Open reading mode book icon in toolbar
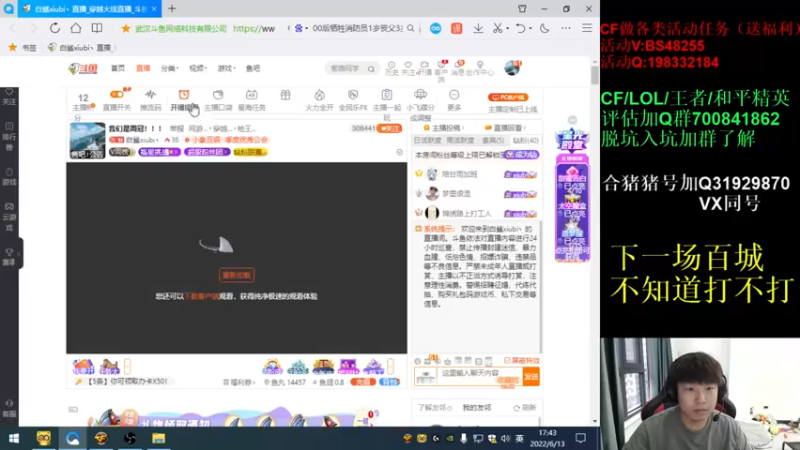Viewport: 800px width, 450px height. point(97,29)
